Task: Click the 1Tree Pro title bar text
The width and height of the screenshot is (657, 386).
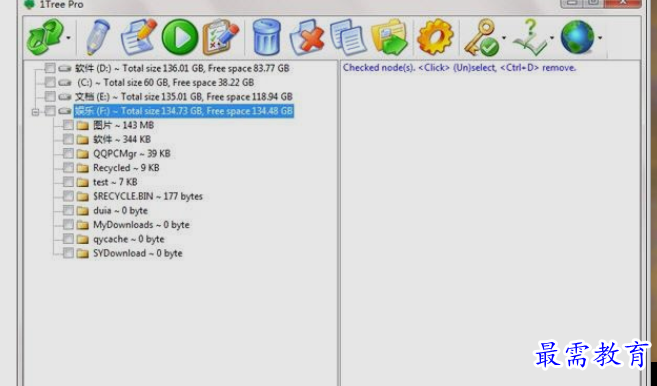Action: click(x=61, y=5)
